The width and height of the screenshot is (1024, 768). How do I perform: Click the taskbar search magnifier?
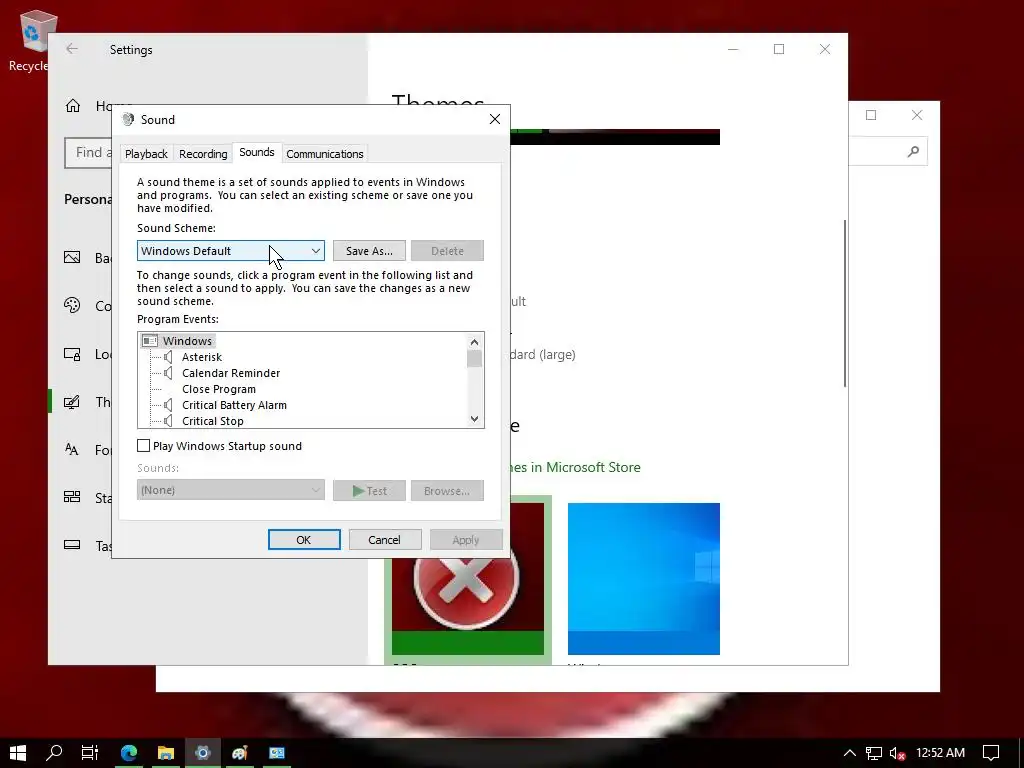pyautogui.click(x=54, y=752)
